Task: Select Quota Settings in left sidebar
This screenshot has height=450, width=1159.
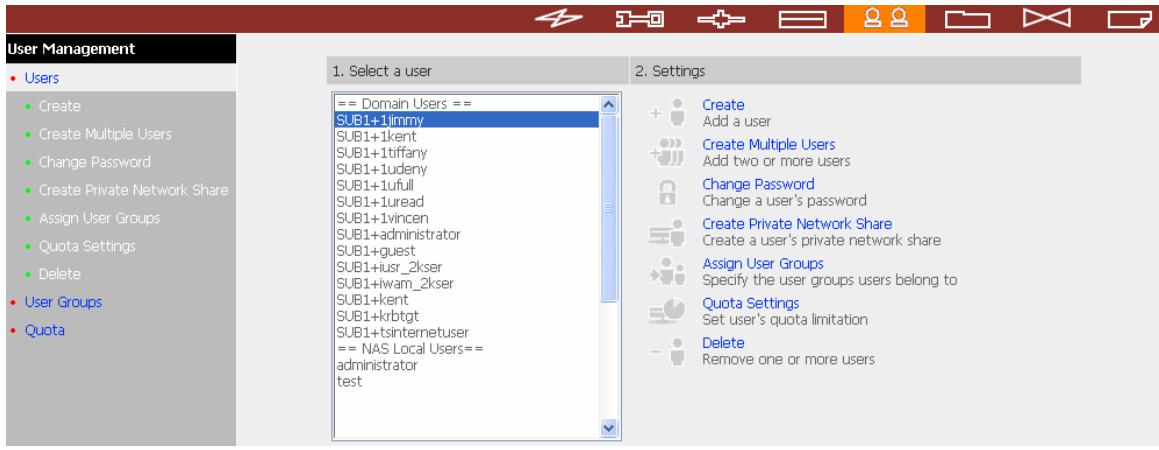Action: (87, 246)
